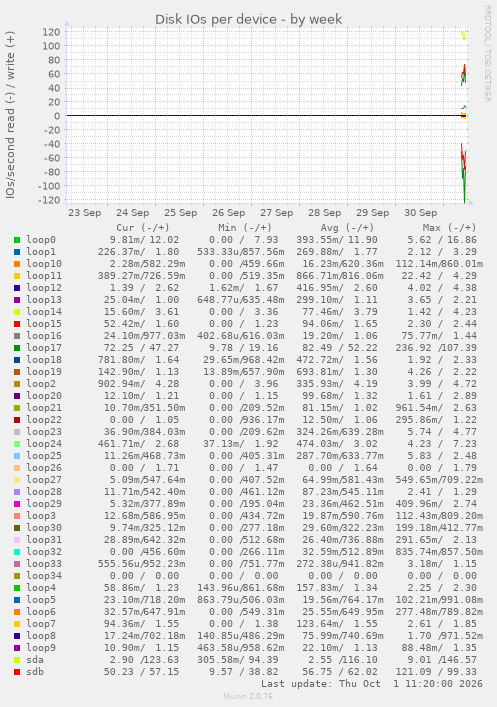
Task: Click the 'loop22' legend label
Action: coord(44,420)
